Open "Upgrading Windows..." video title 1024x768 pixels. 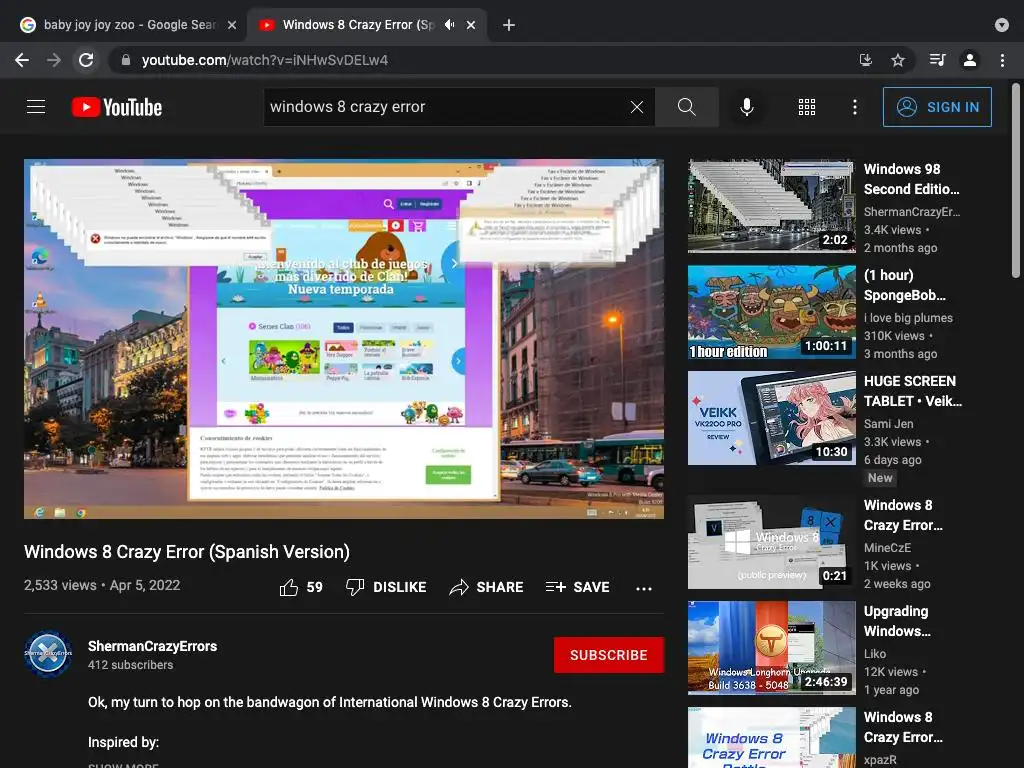(897, 621)
